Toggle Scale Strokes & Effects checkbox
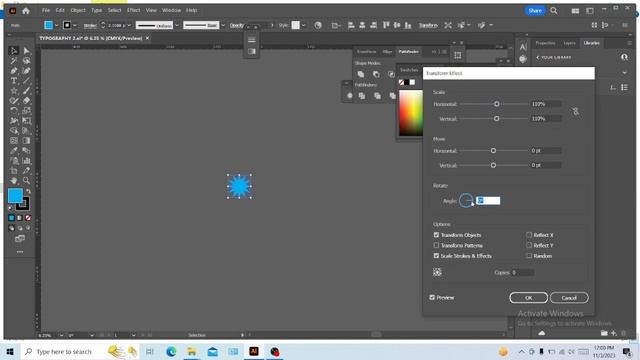 pos(436,256)
